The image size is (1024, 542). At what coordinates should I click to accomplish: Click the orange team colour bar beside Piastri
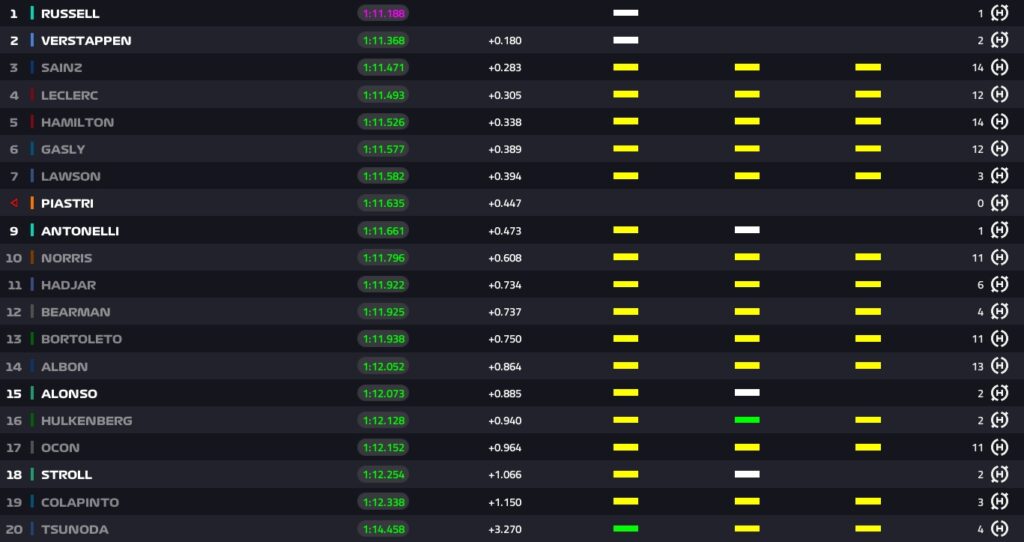(33, 203)
